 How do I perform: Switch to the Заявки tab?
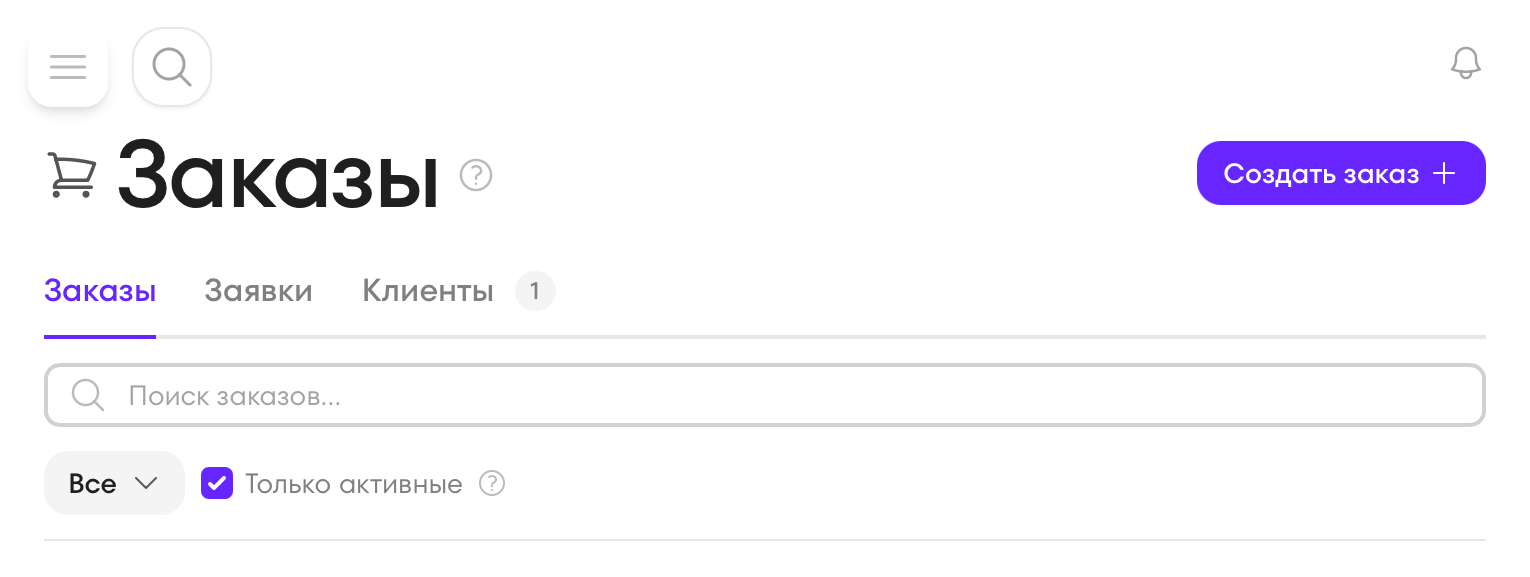258,292
